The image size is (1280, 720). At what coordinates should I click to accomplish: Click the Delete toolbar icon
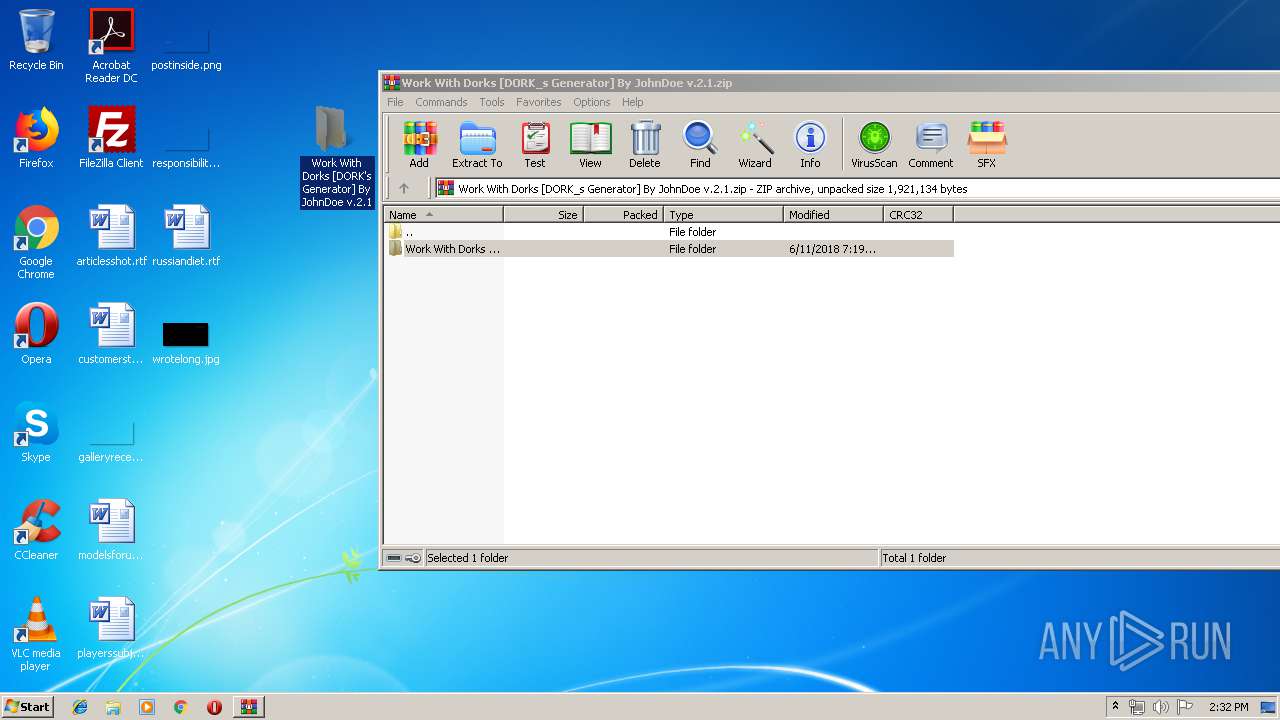coord(645,145)
